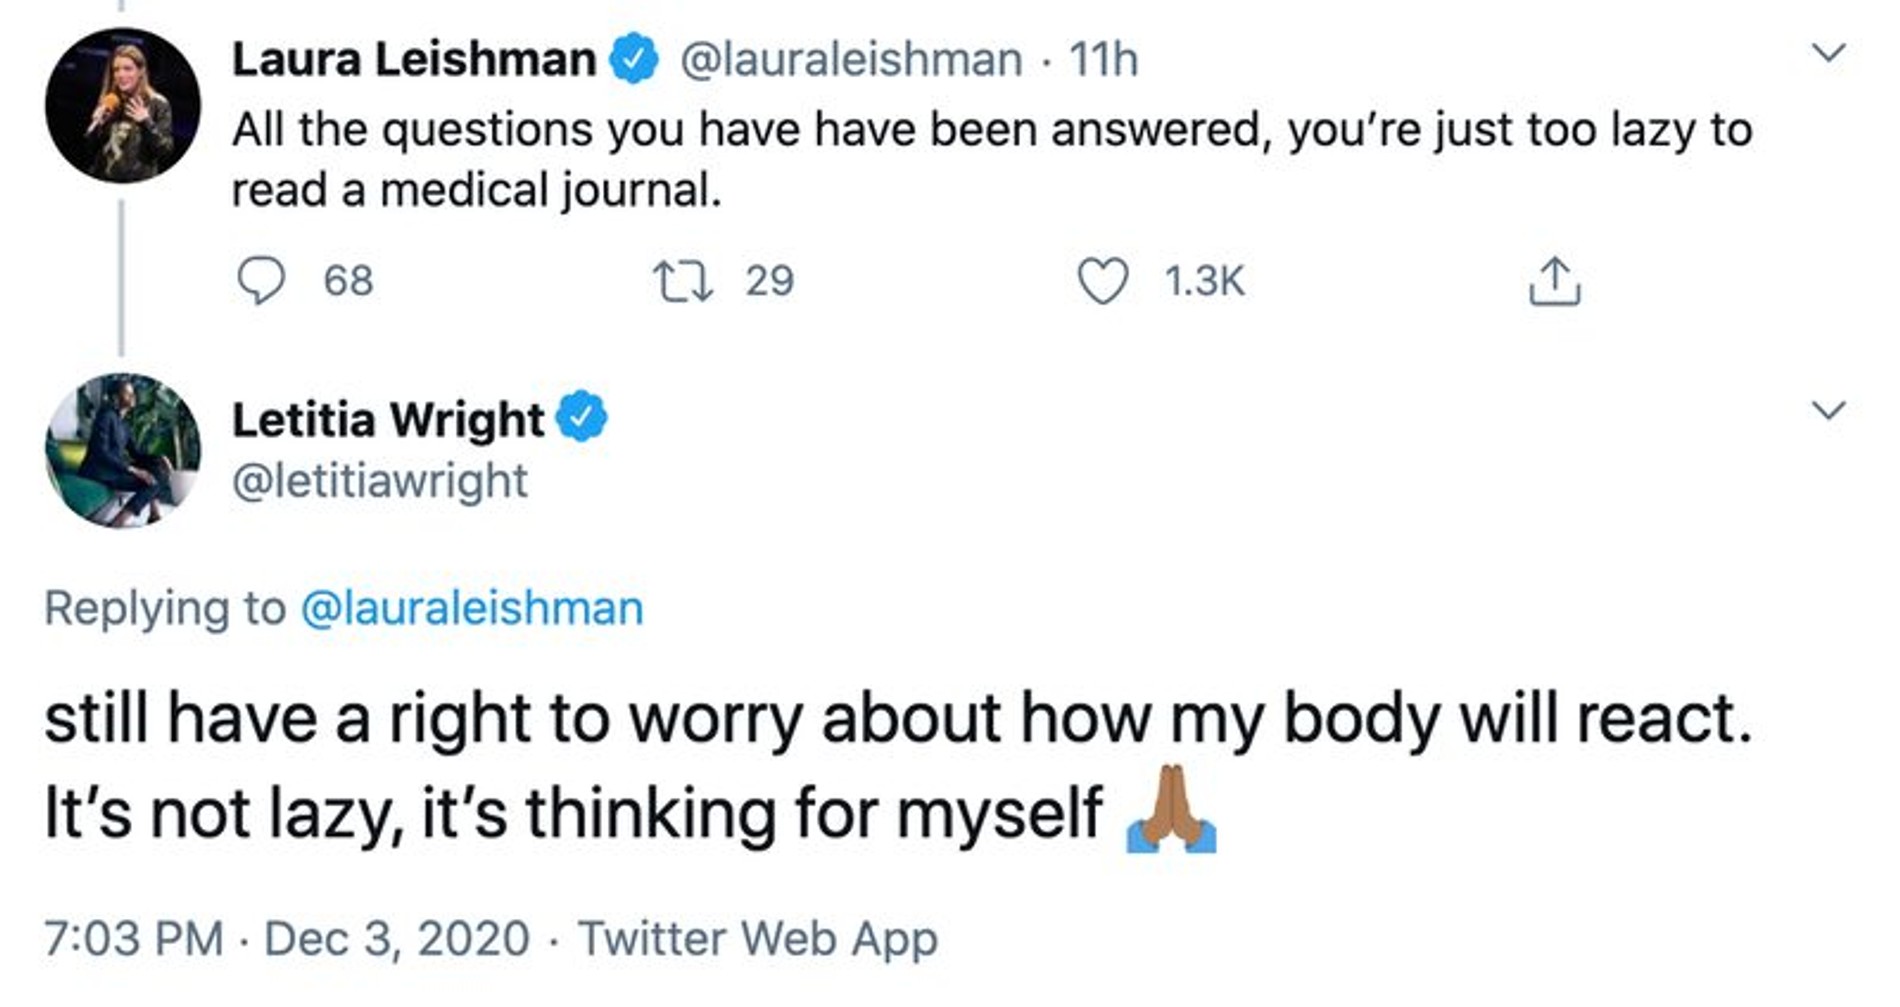
Task: Click the Letitia Wright display name
Action: coord(388,418)
